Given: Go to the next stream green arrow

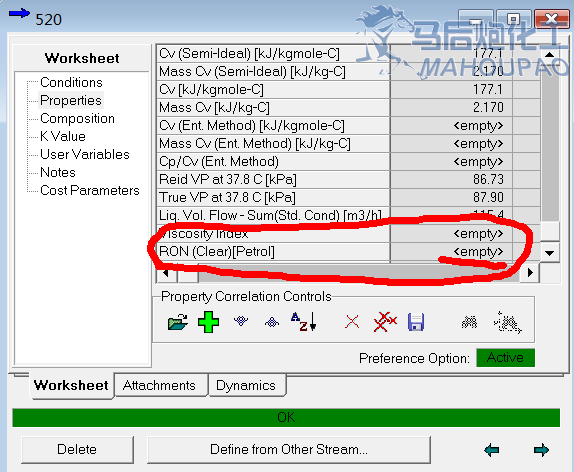Looking at the screenshot, I should click(541, 450).
